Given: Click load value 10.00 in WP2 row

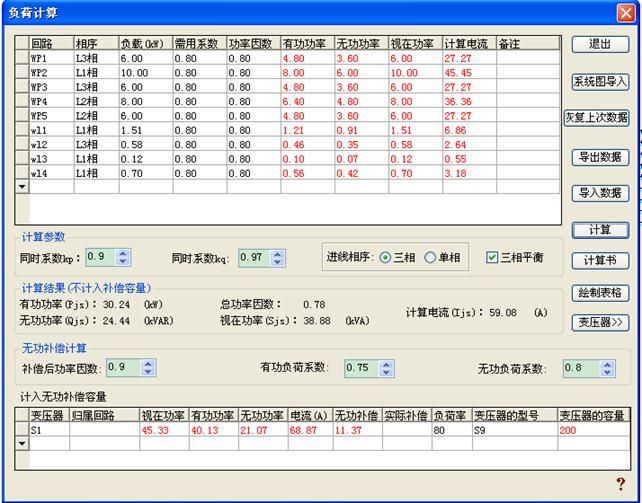Looking at the screenshot, I should pyautogui.click(x=146, y=72).
